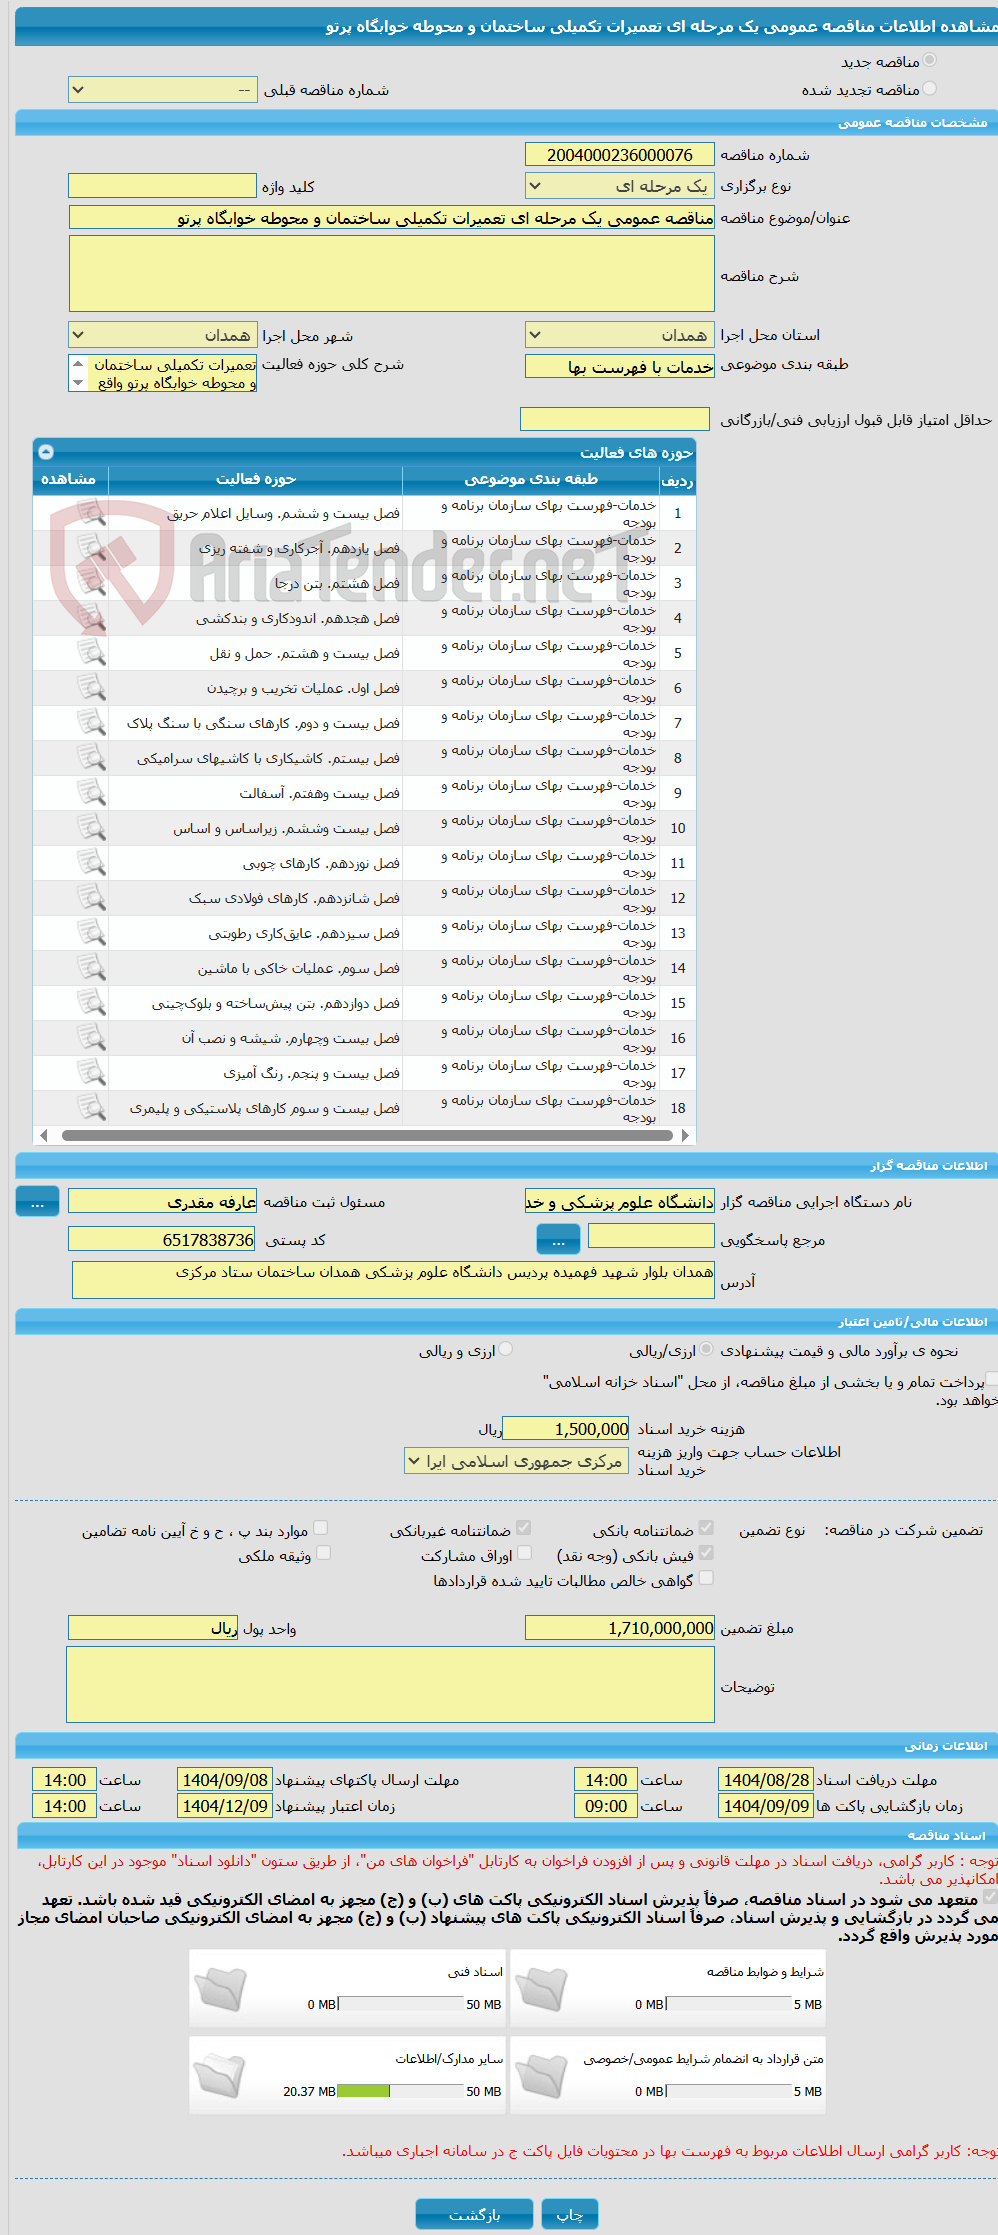Click مشاهده column header
This screenshot has height=2235, width=998.
pyautogui.click(x=69, y=479)
